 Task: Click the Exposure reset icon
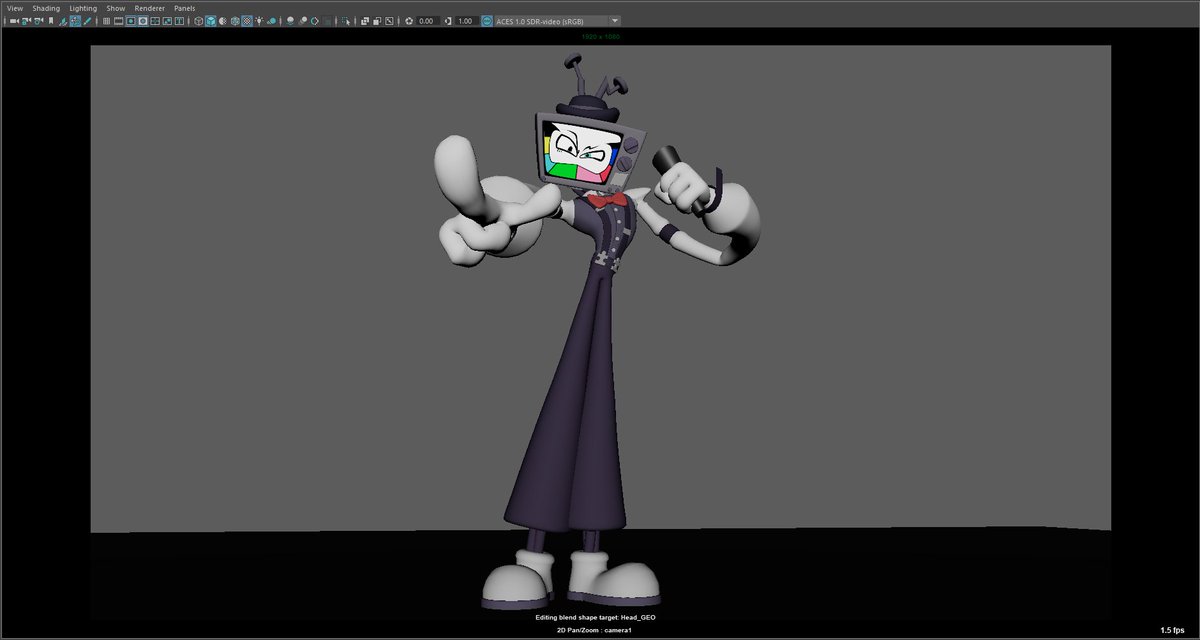[x=409, y=21]
